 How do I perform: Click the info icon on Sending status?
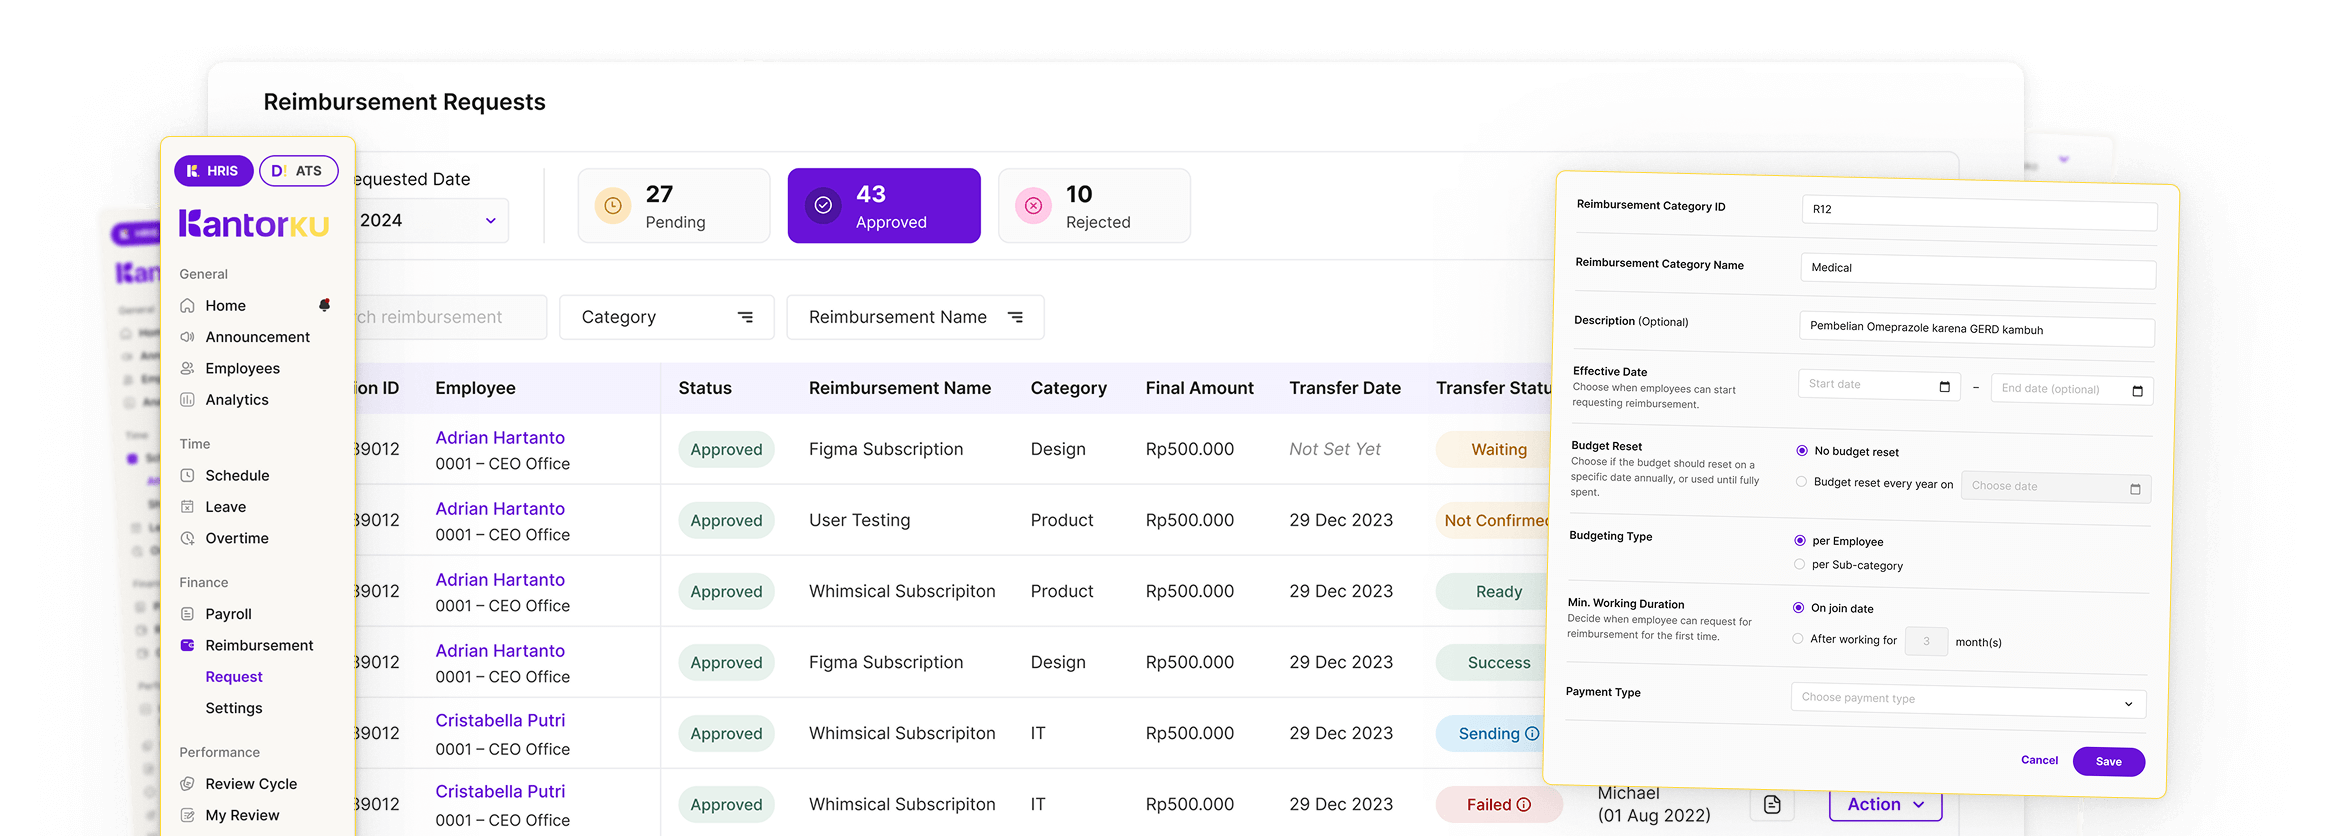pyautogui.click(x=1532, y=733)
